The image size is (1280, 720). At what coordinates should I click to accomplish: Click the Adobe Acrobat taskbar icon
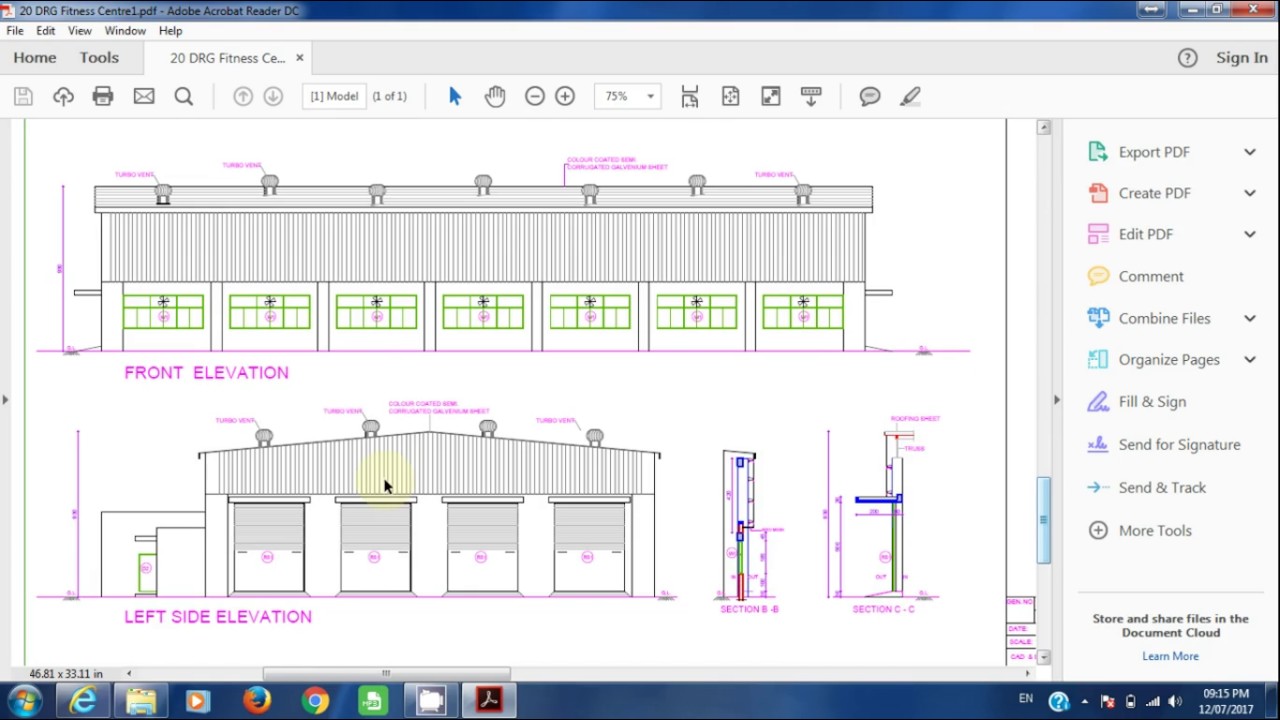point(489,701)
